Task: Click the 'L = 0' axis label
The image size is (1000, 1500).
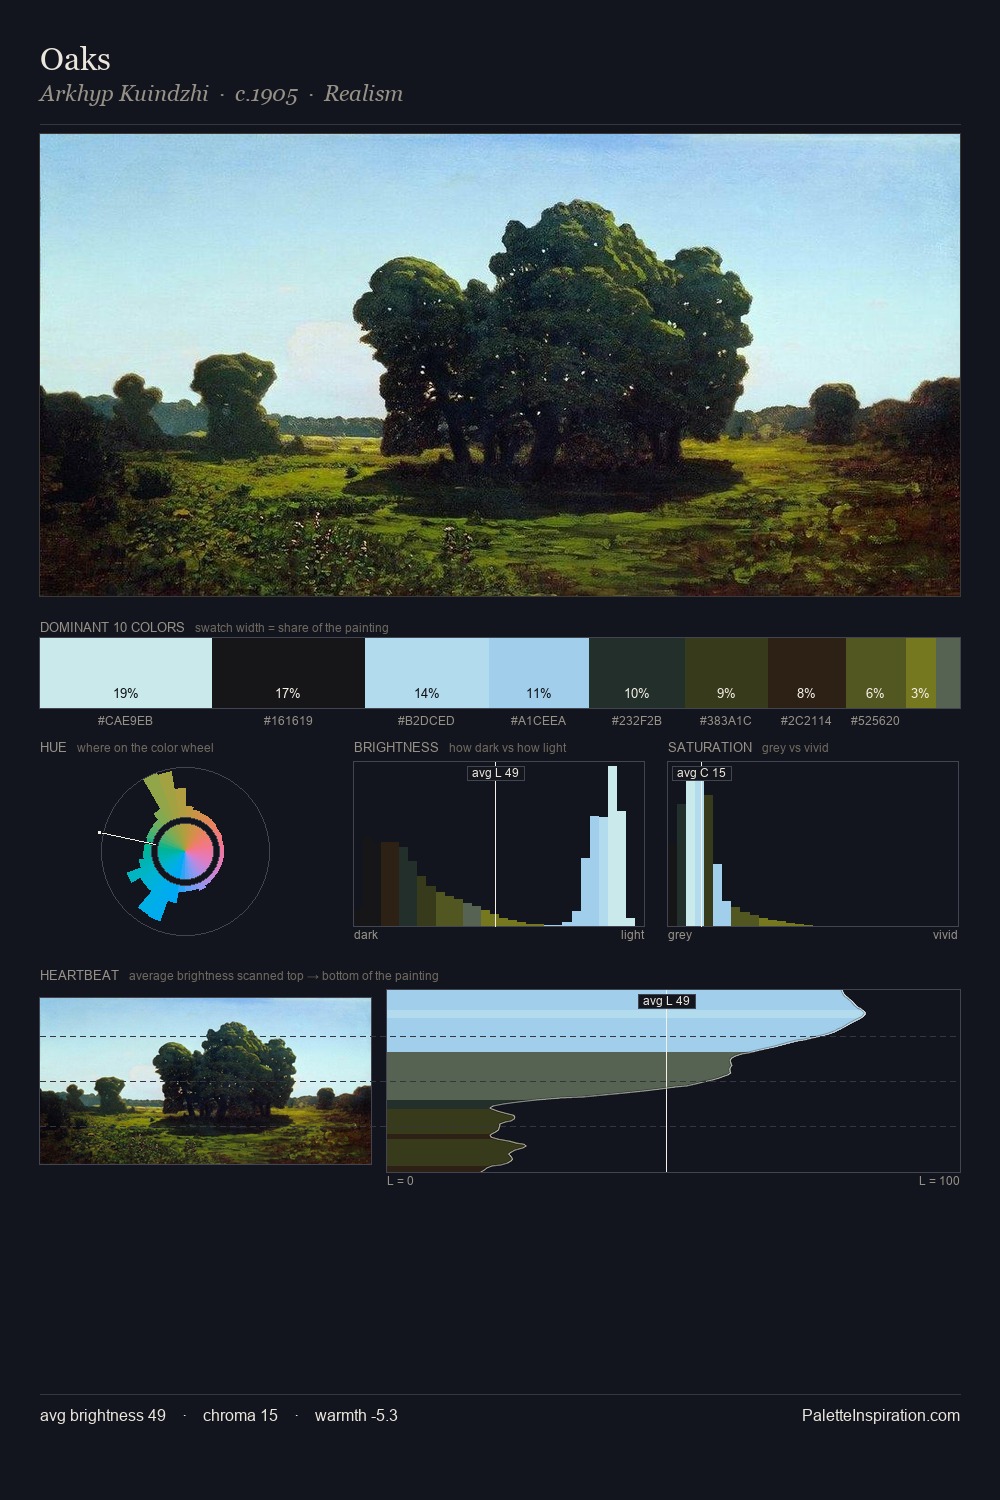Action: click(x=400, y=1181)
